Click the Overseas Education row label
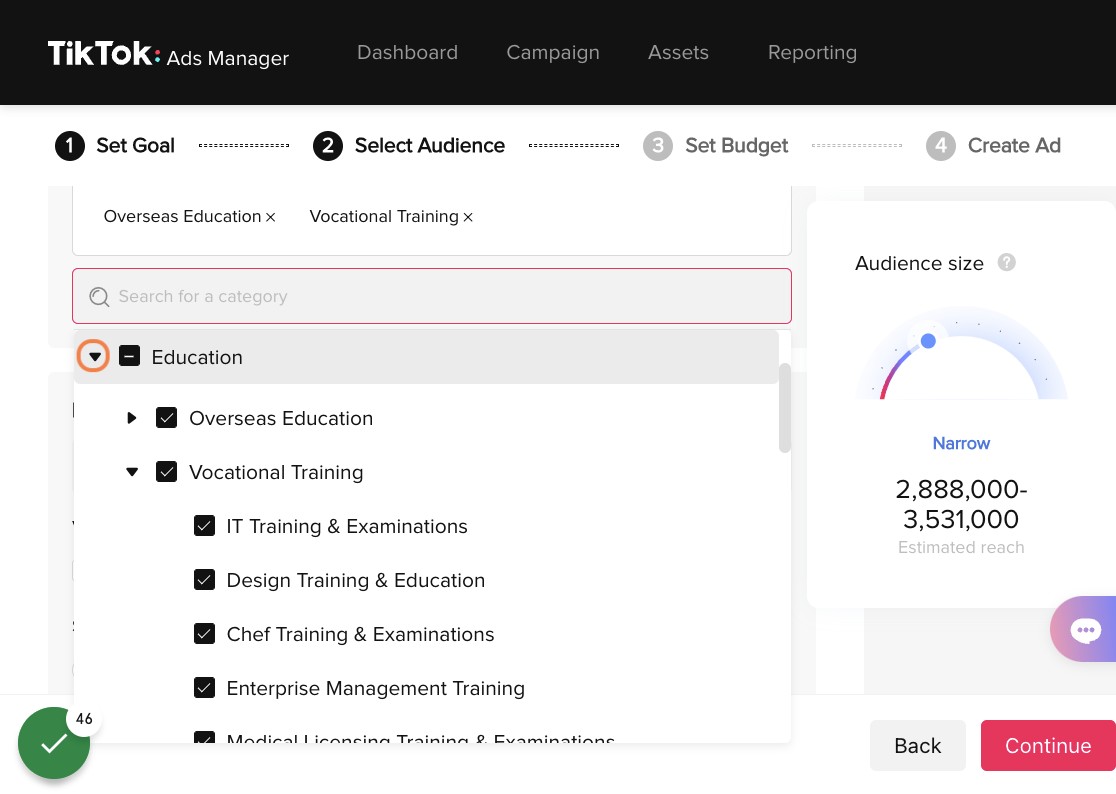This screenshot has width=1116, height=794. [281, 418]
